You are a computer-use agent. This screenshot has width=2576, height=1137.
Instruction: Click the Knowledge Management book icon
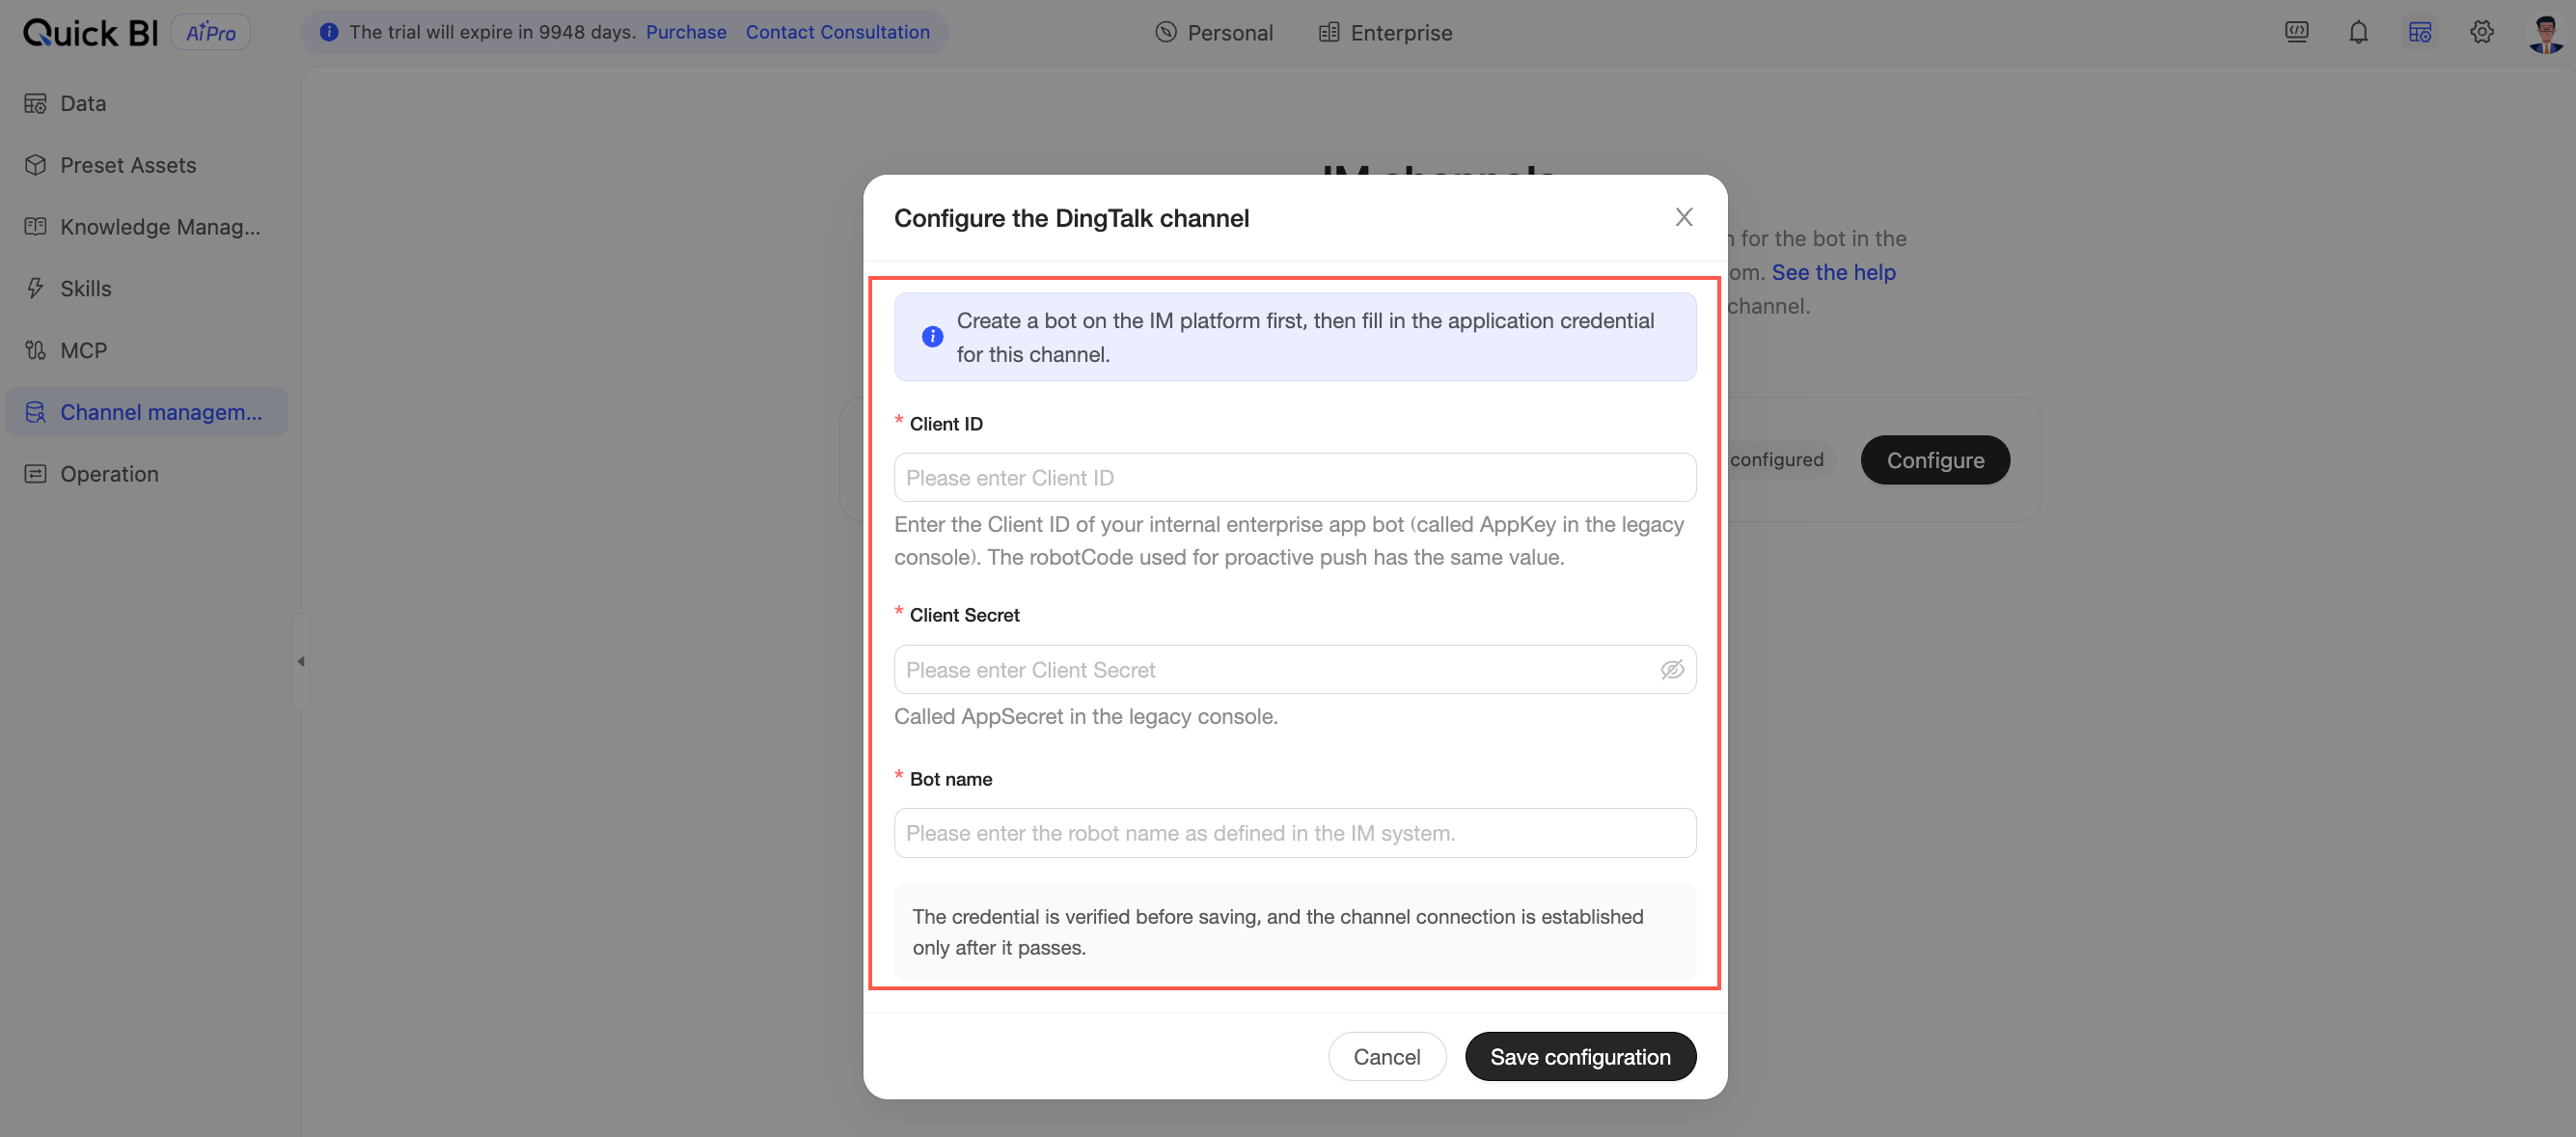pyautogui.click(x=36, y=227)
